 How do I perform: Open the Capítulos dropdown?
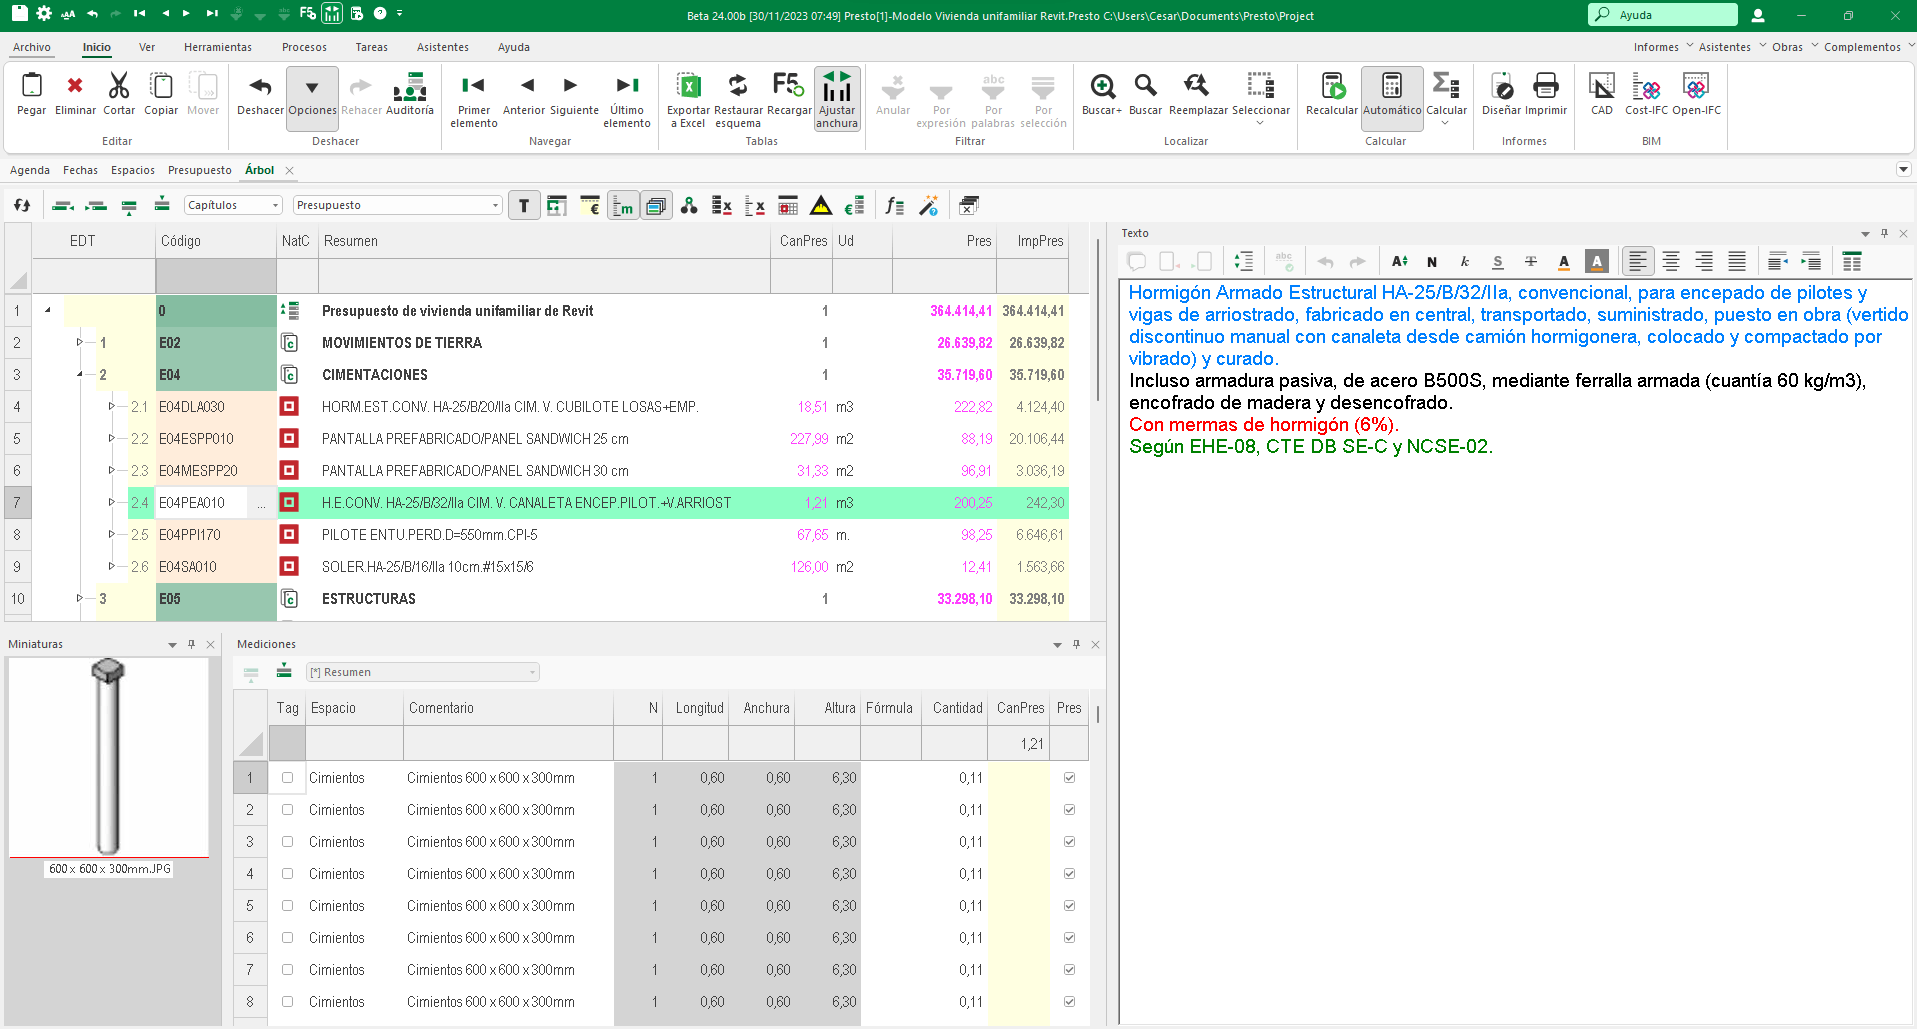point(276,206)
